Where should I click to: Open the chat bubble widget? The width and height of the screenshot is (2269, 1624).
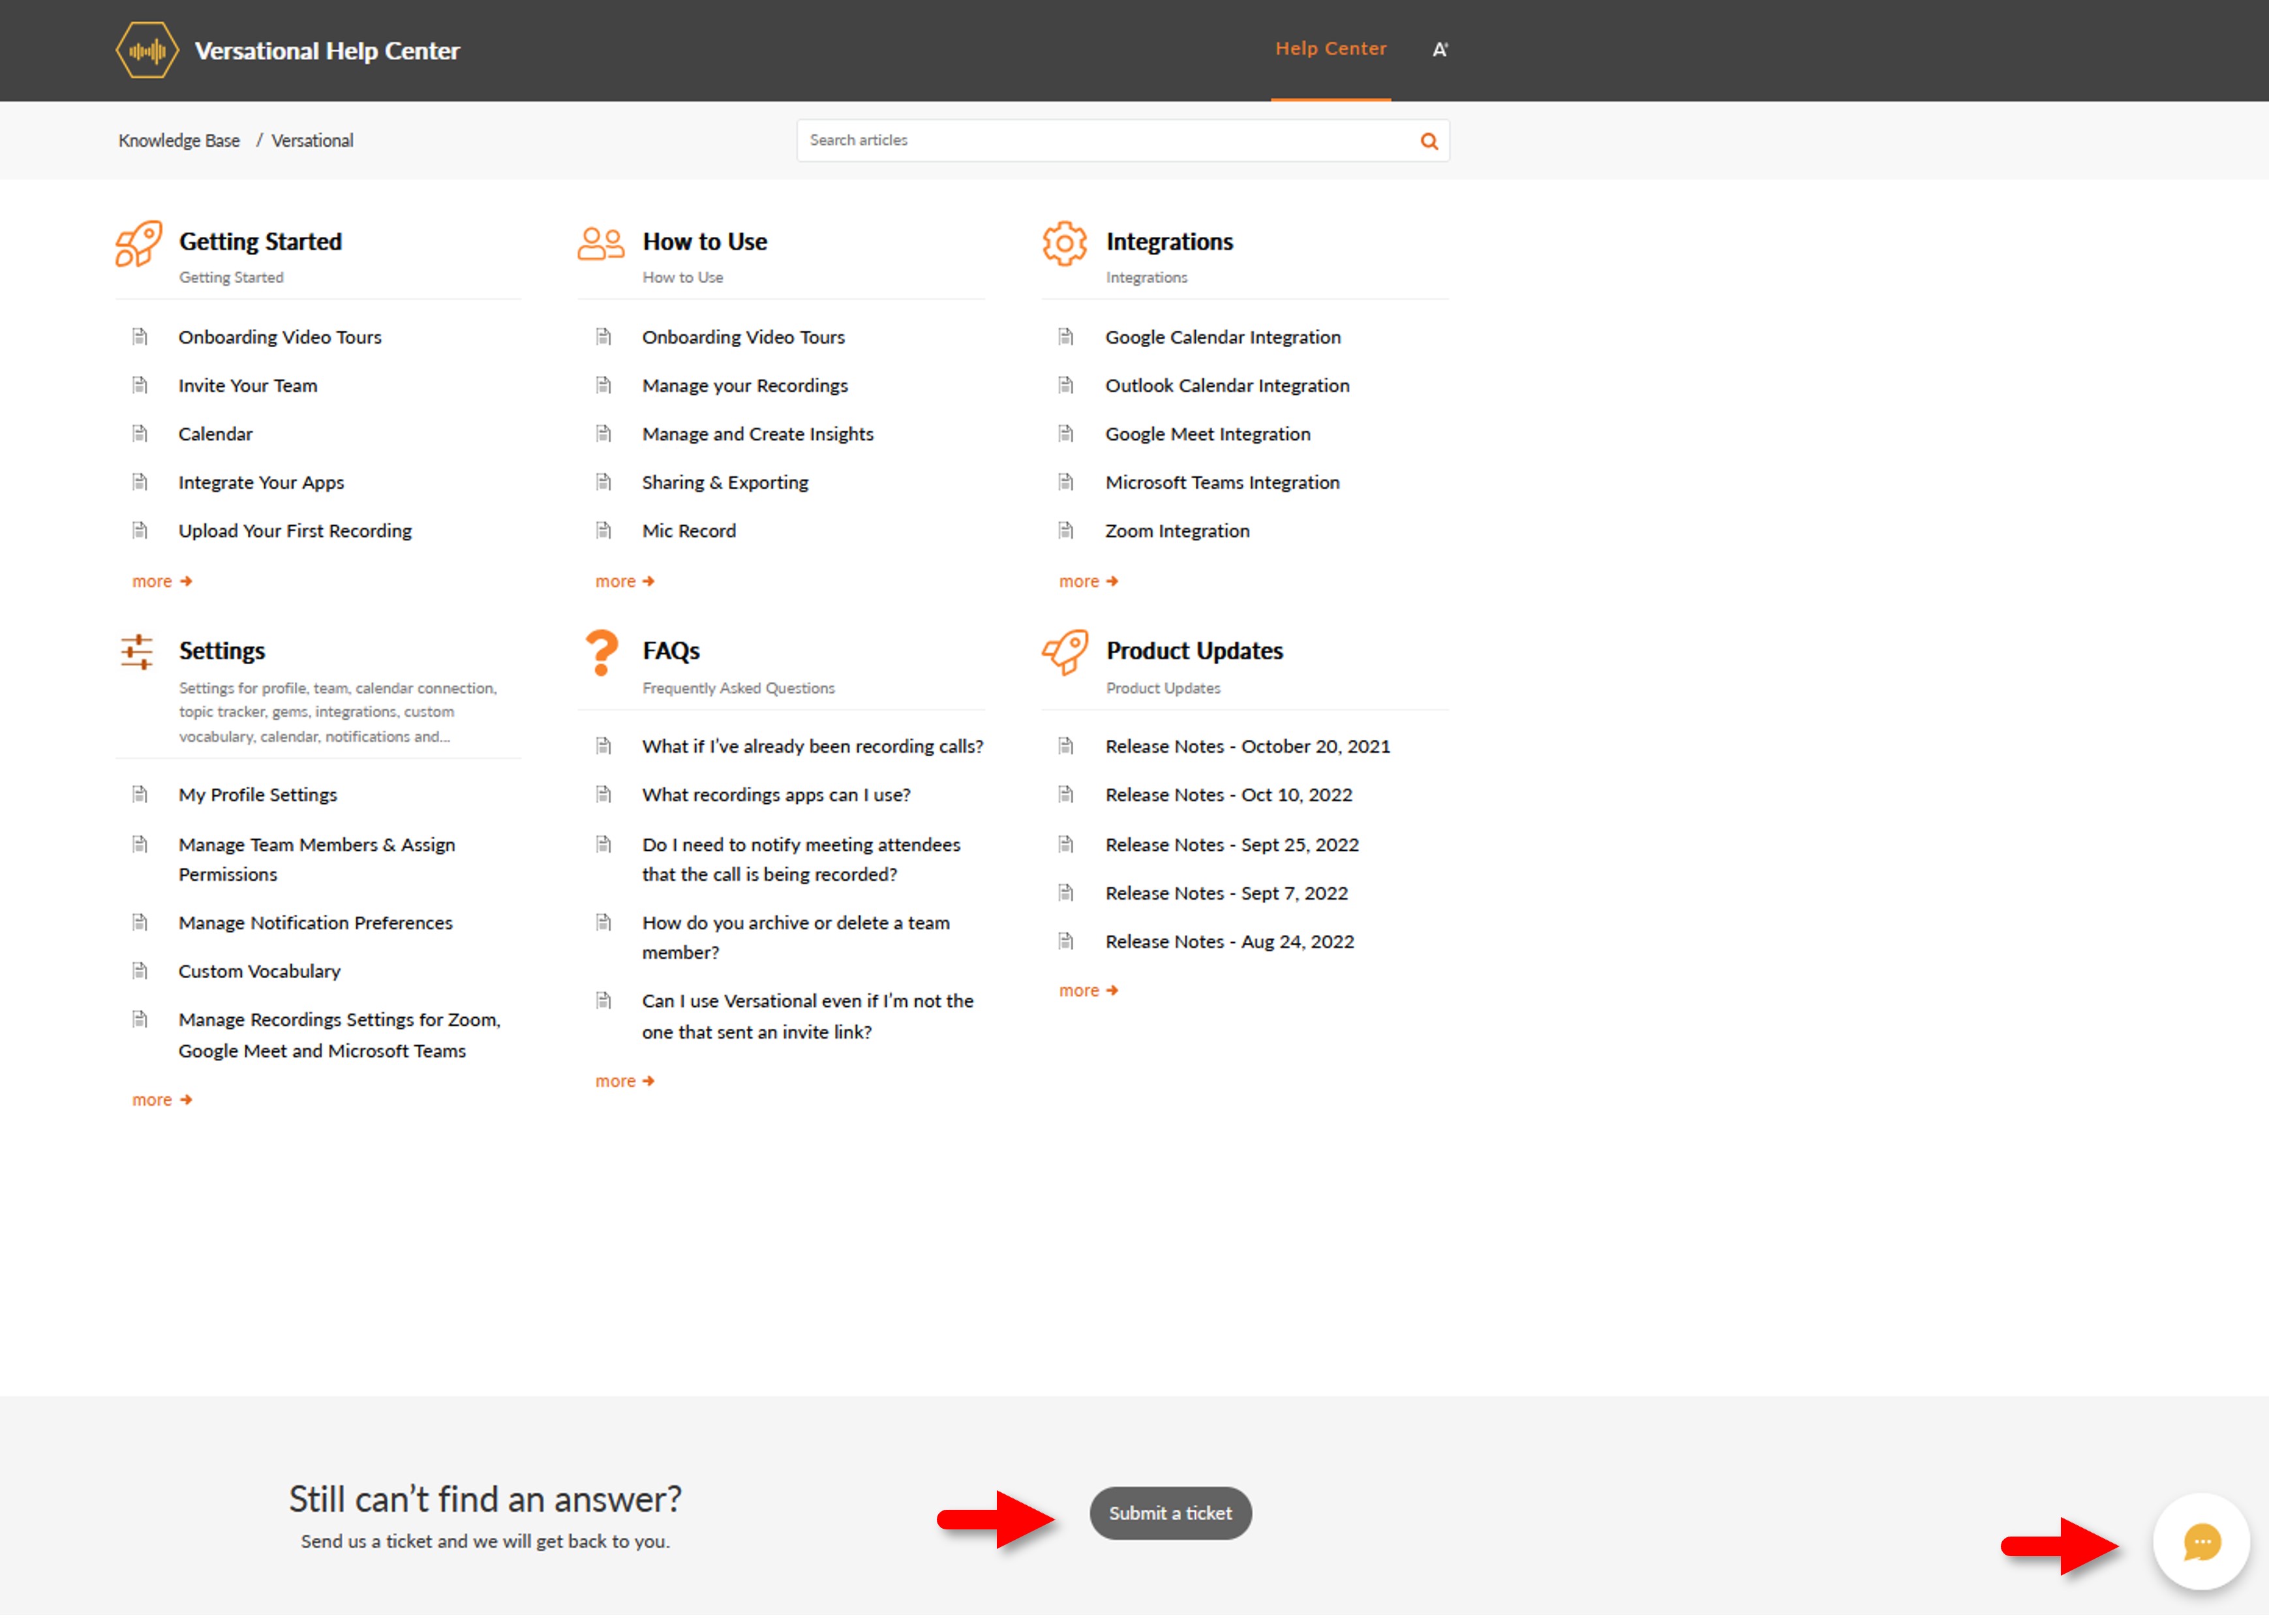point(2201,1541)
